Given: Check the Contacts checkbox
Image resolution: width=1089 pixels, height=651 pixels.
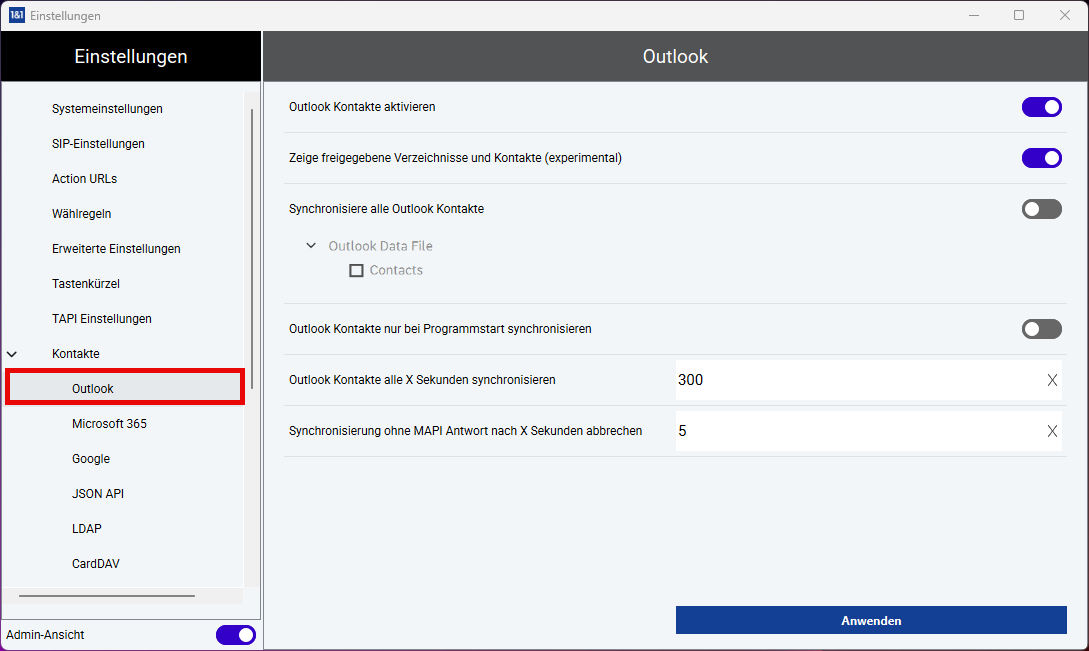Looking at the screenshot, I should tap(356, 271).
